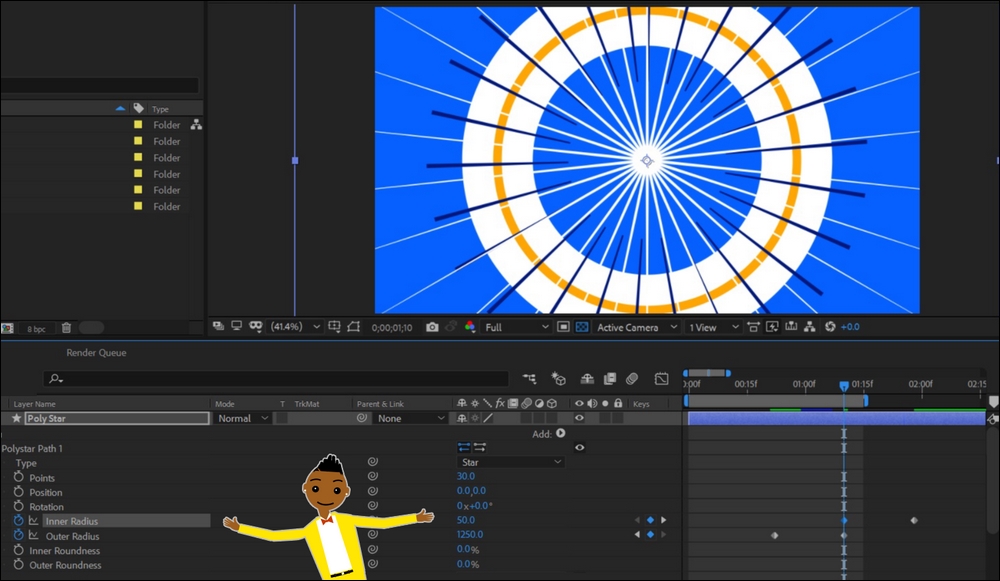1000x581 pixels.
Task: Click the Composition Flowchart icon in viewer
Action: (810, 327)
